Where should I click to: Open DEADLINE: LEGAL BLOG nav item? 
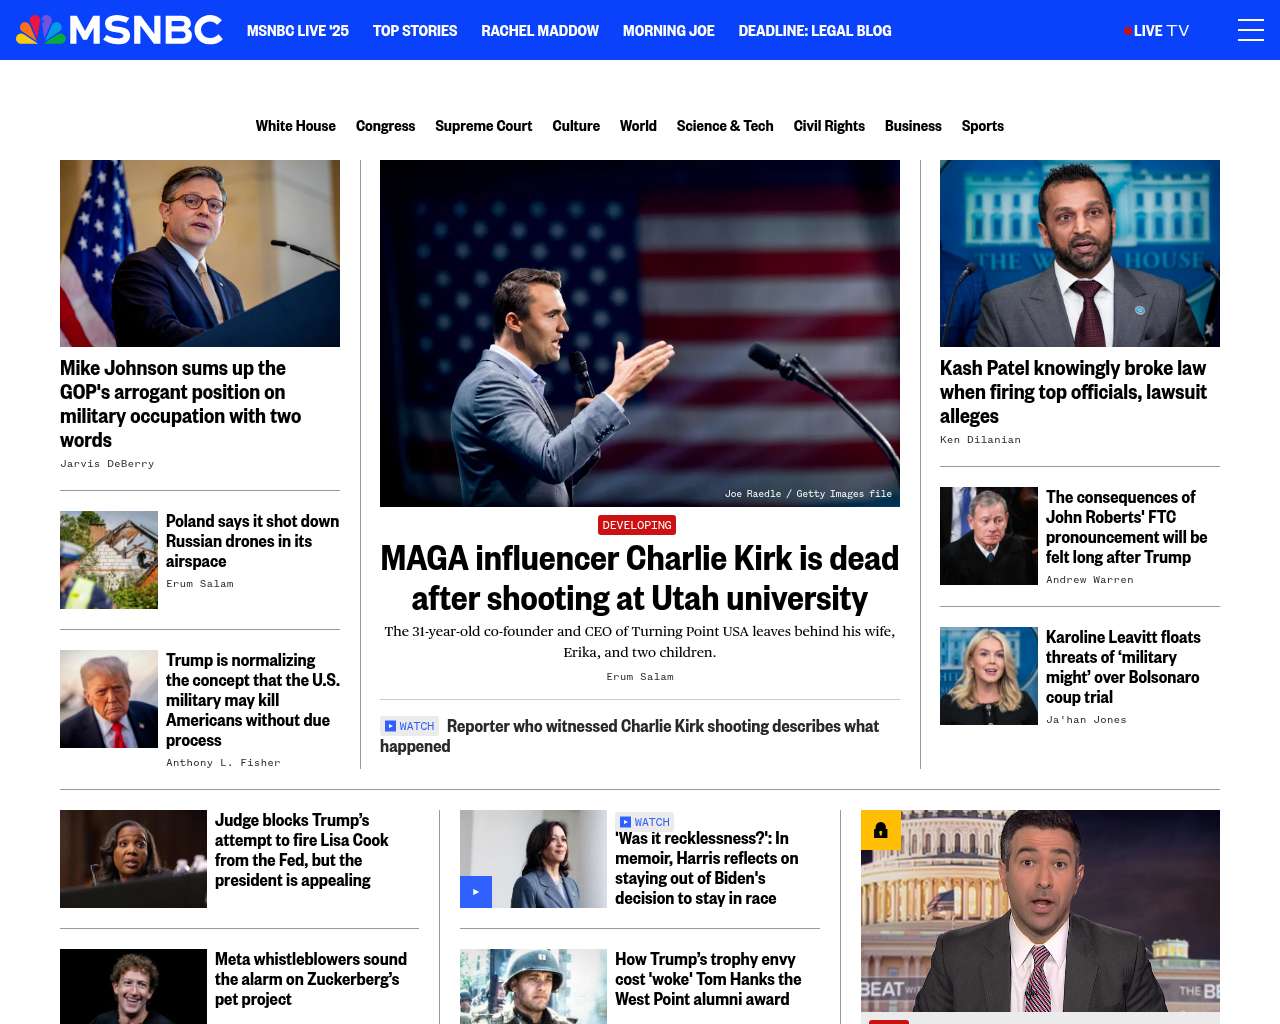click(815, 31)
